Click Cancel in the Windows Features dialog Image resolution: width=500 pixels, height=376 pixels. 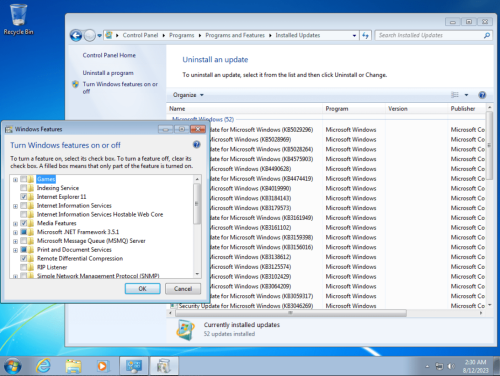[183, 289]
